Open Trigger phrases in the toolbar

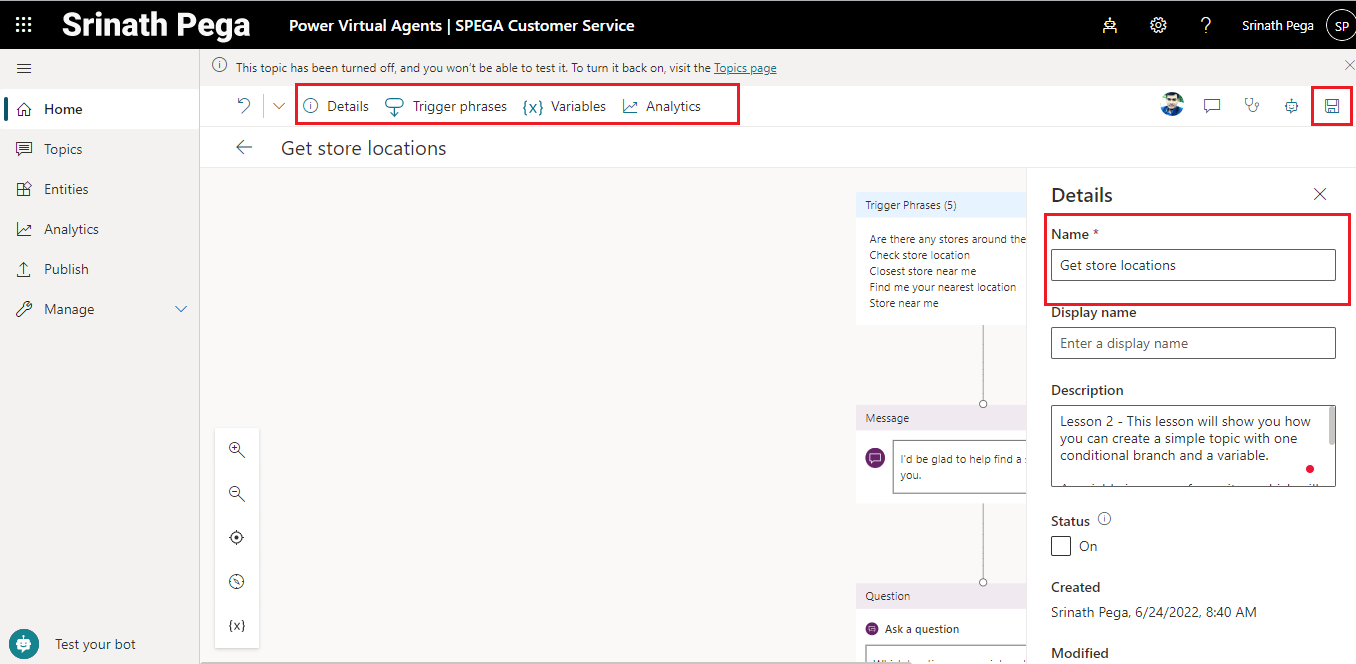point(446,106)
